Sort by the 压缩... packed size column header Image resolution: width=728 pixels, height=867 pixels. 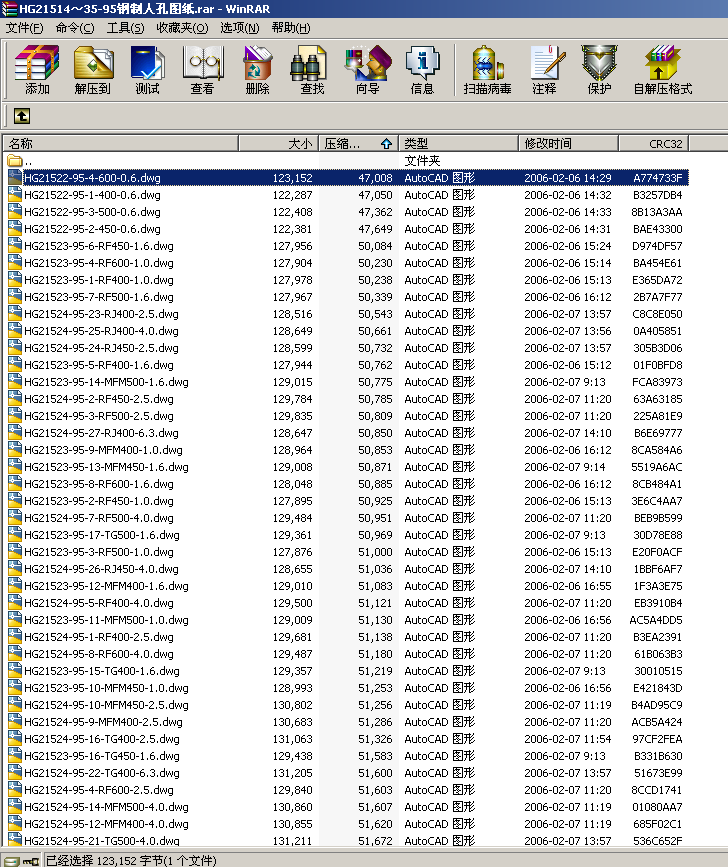tap(358, 143)
